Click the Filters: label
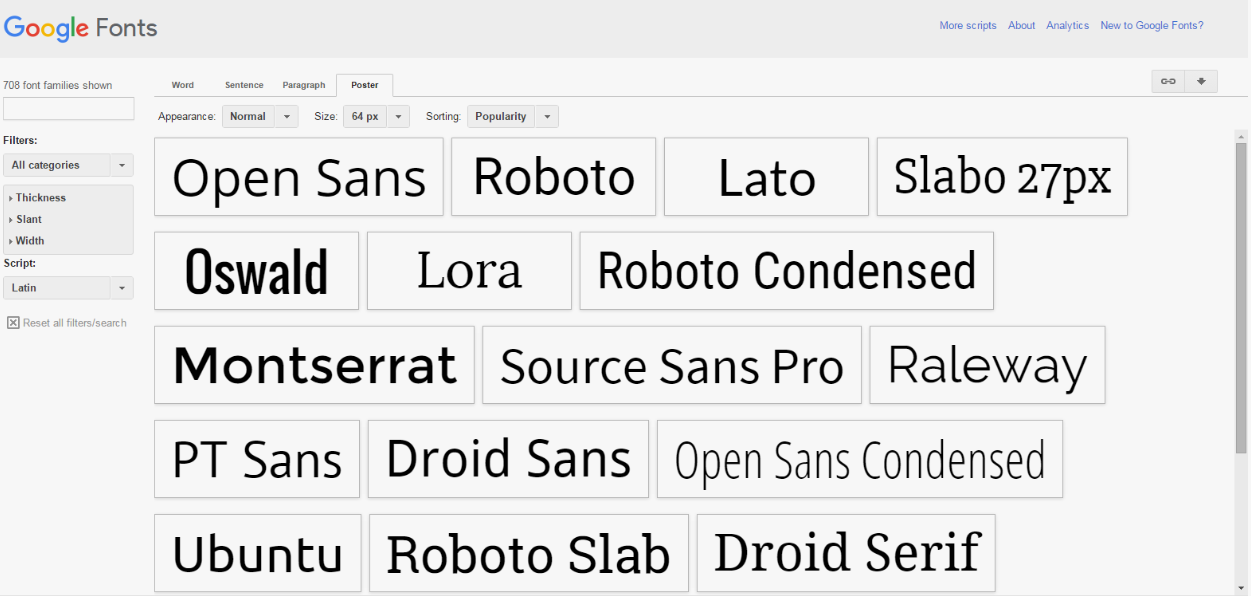Image resolution: width=1251 pixels, height=596 pixels. pos(20,141)
